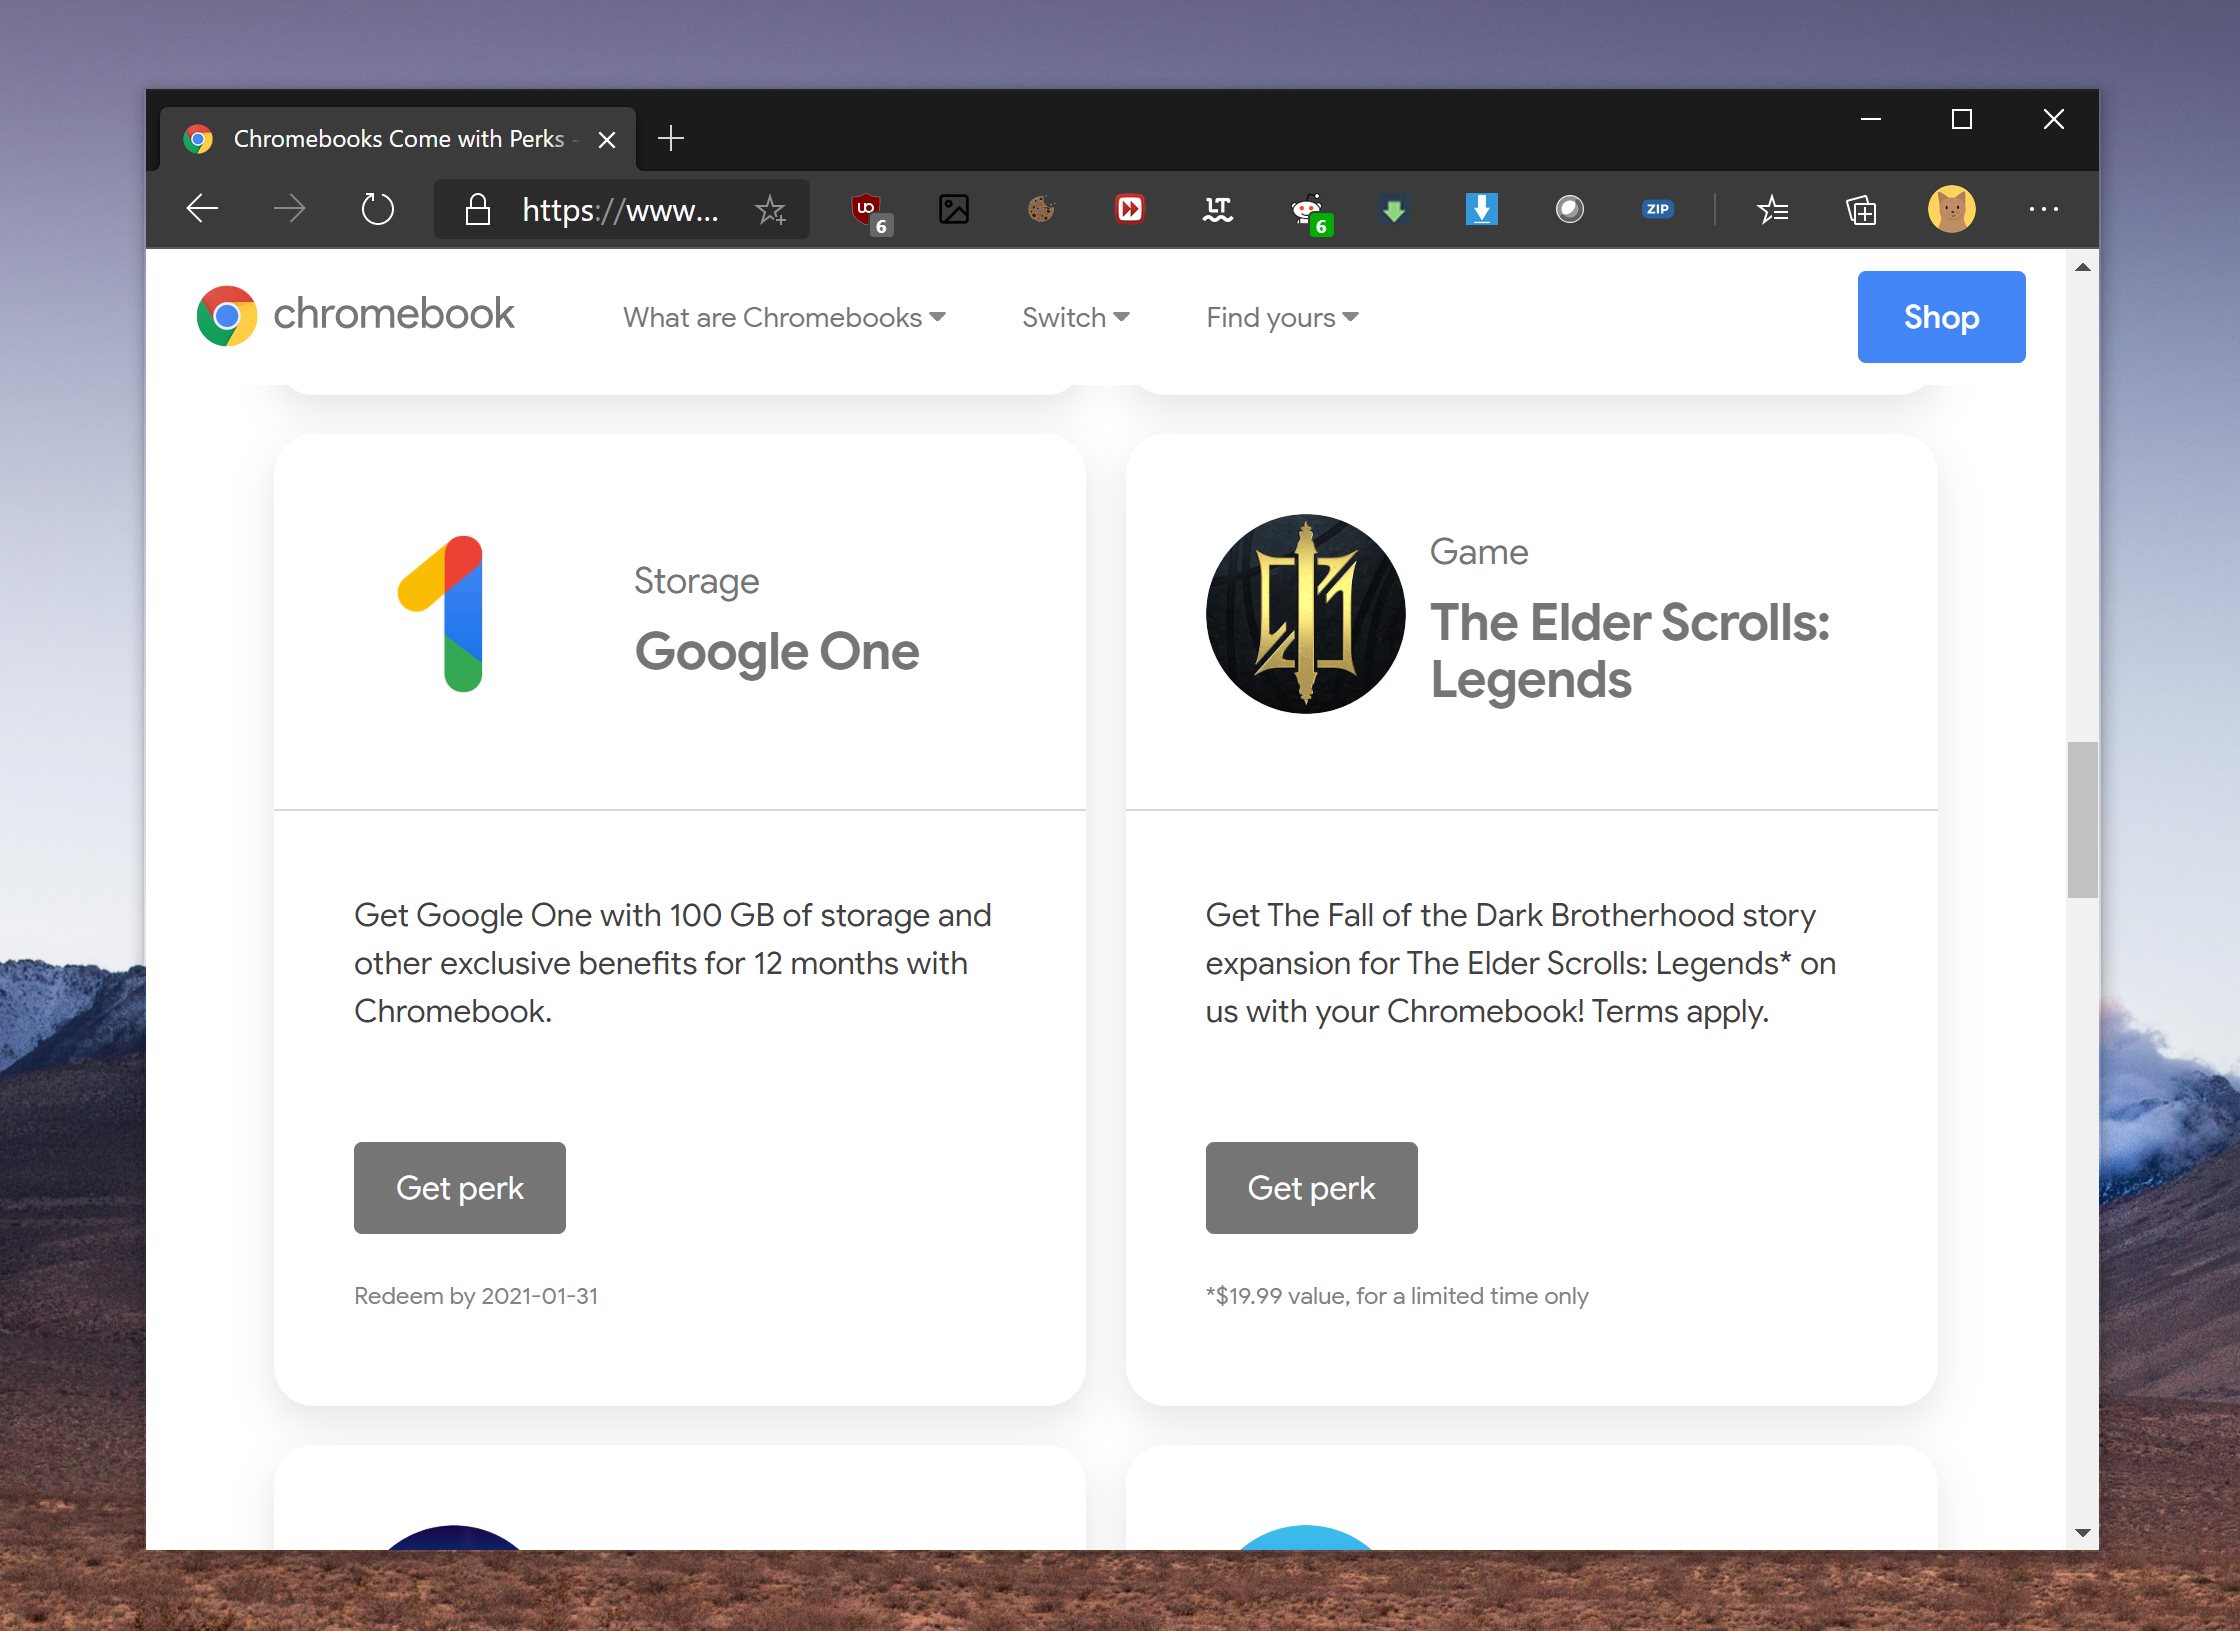Open the Favorites bar list
This screenshot has height=1631, width=2240.
point(1774,209)
